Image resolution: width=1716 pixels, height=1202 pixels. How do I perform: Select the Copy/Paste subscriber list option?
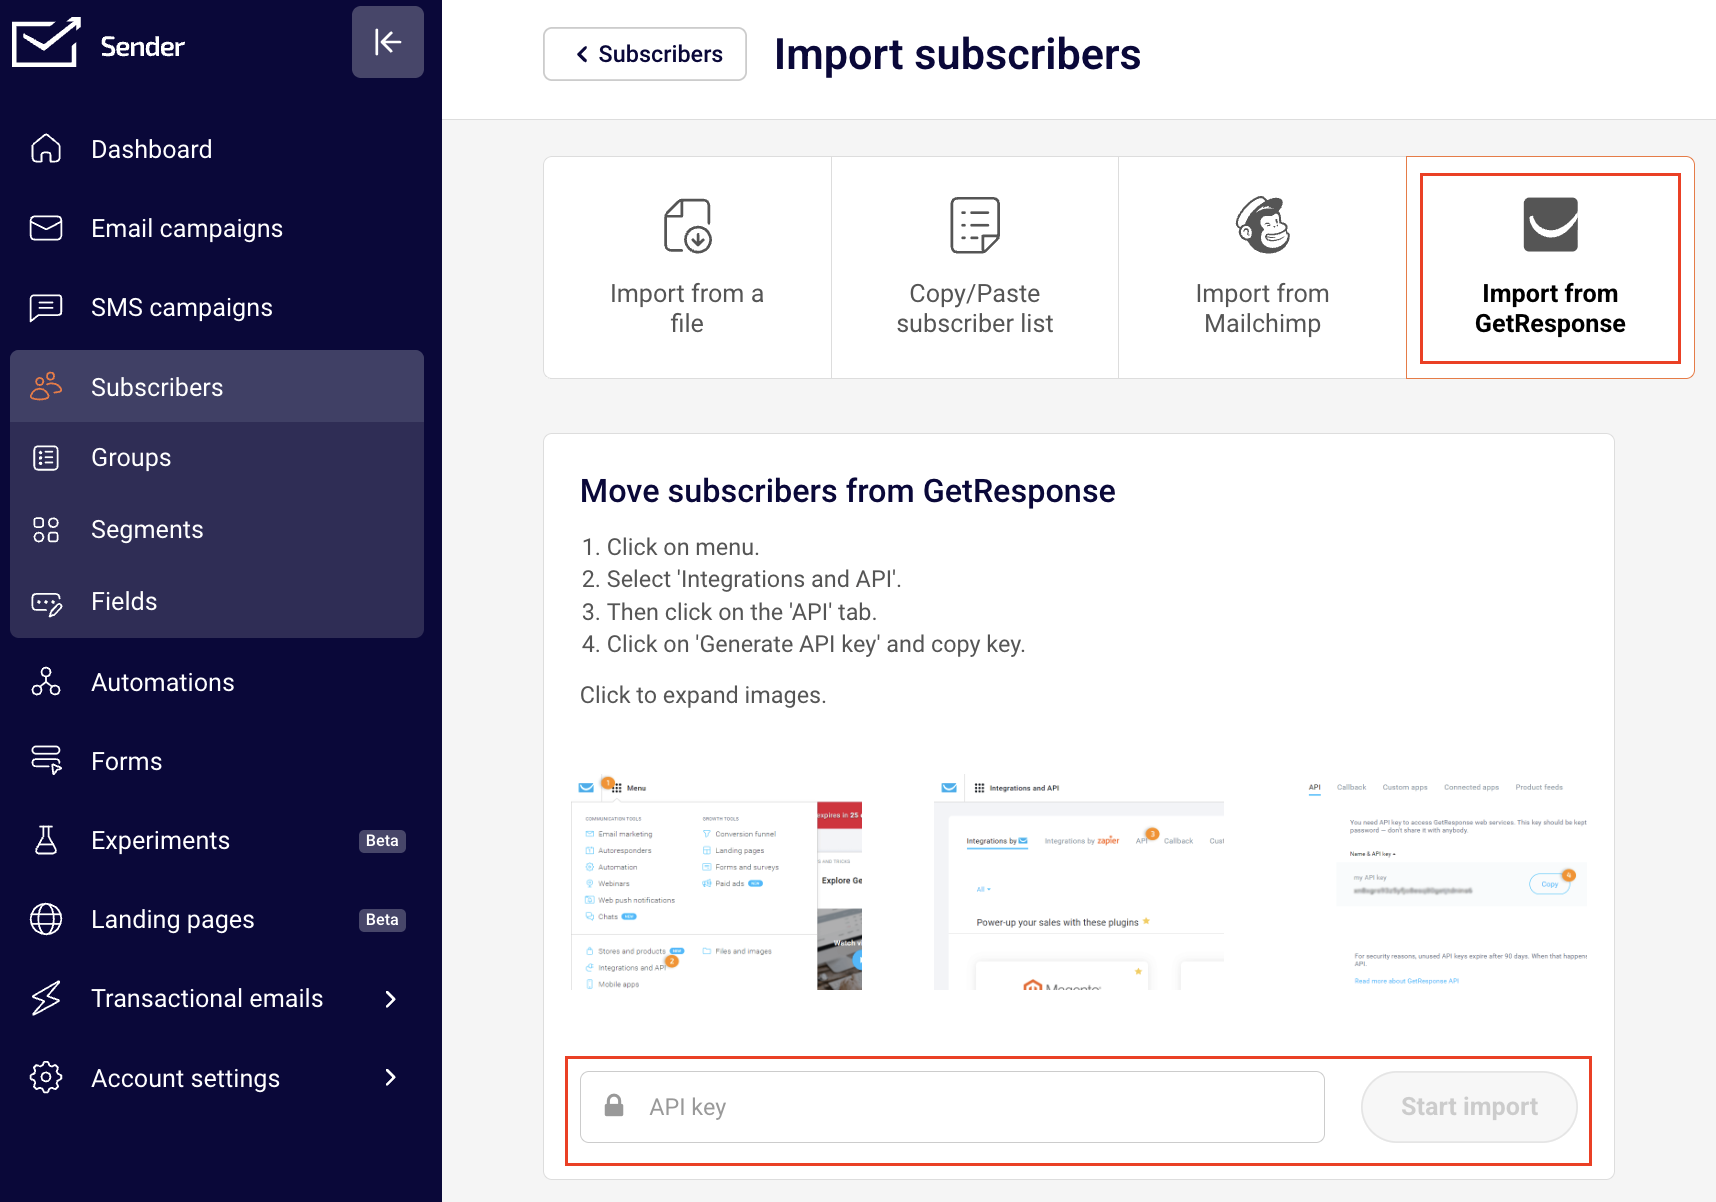pos(974,268)
